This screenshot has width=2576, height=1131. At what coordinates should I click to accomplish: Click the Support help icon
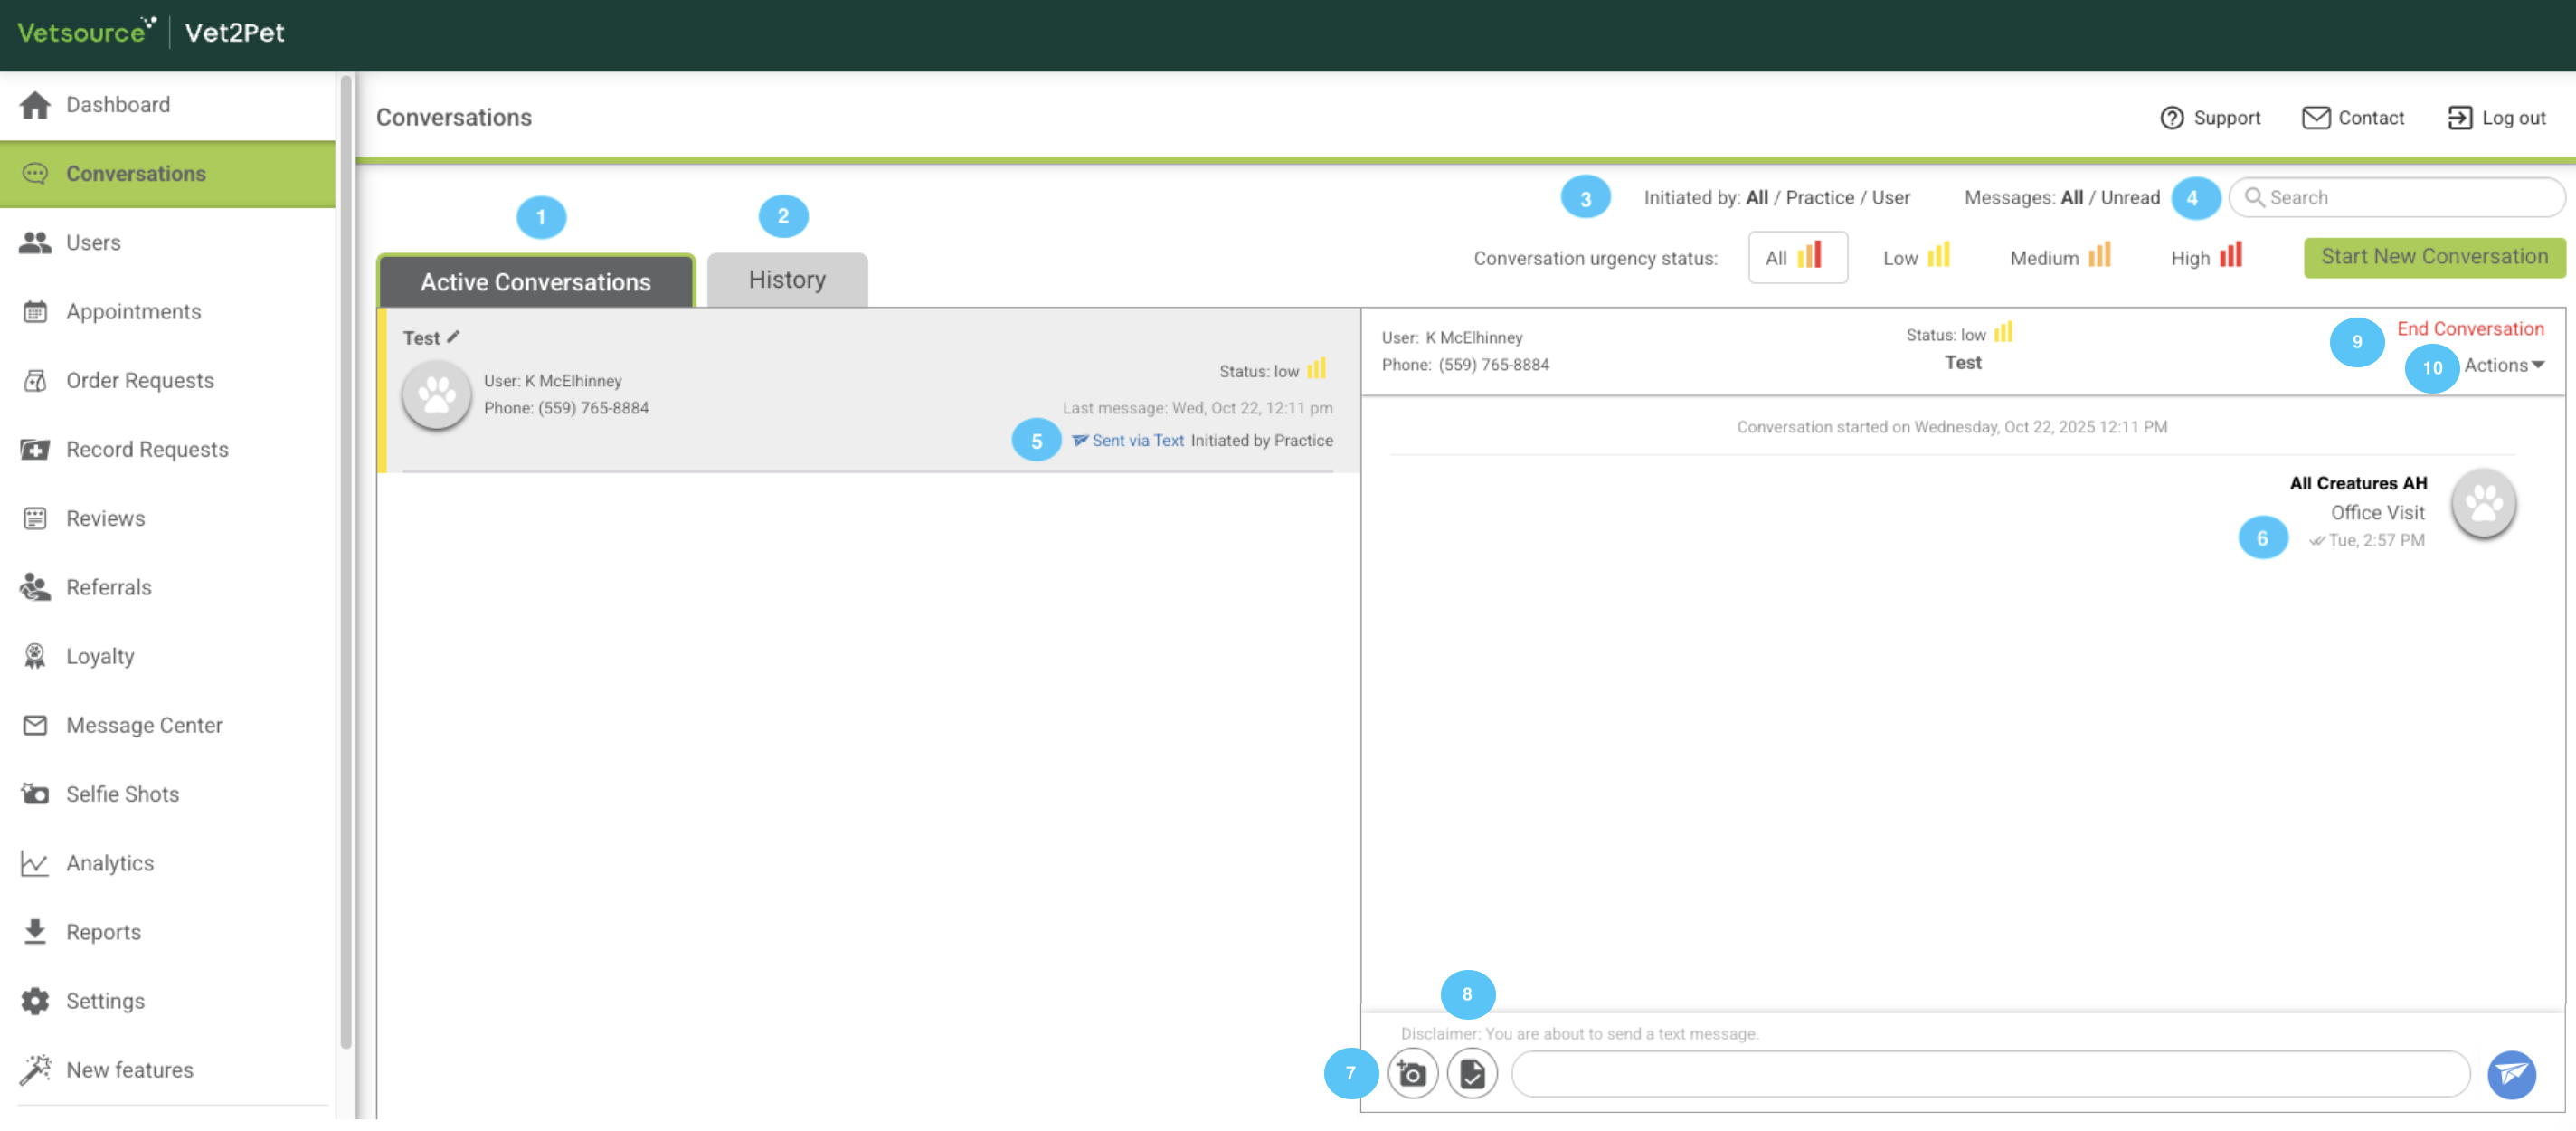point(2171,118)
